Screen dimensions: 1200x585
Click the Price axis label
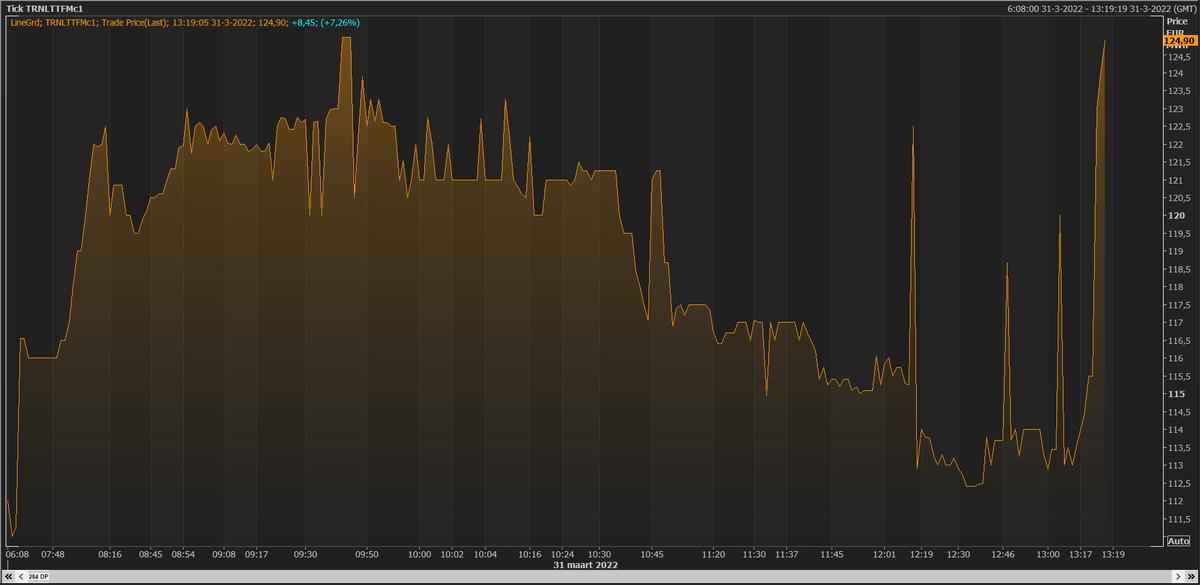pos(1177,21)
